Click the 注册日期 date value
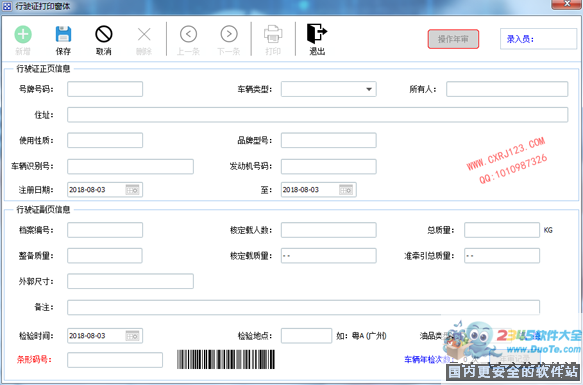Image resolution: width=583 pixels, height=385 pixels. point(87,190)
